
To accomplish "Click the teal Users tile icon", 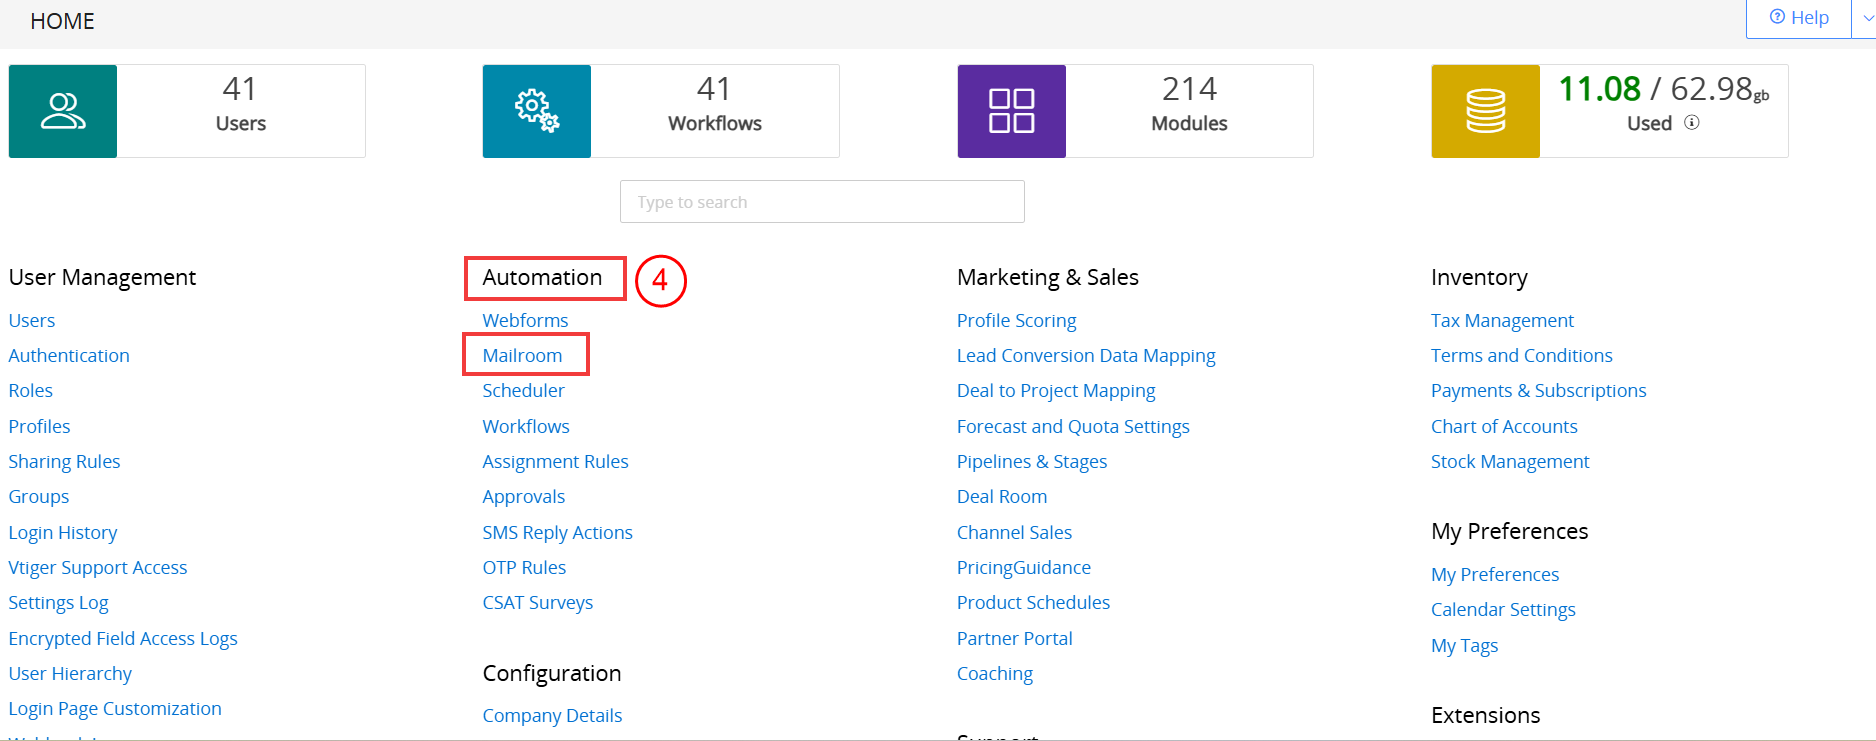I will pyautogui.click(x=63, y=111).
